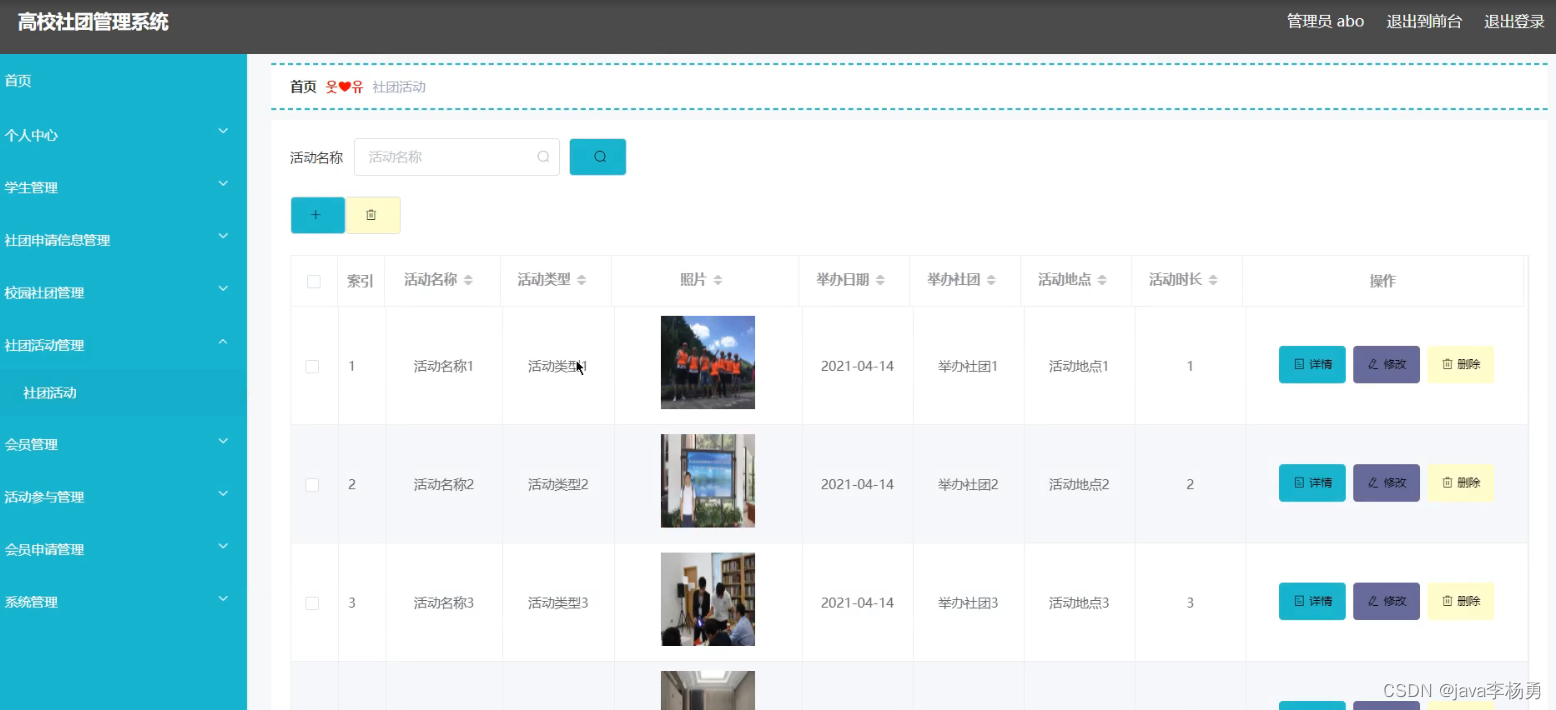Select 社团活动 submenu item
The image size is (1556, 710).
(50, 393)
